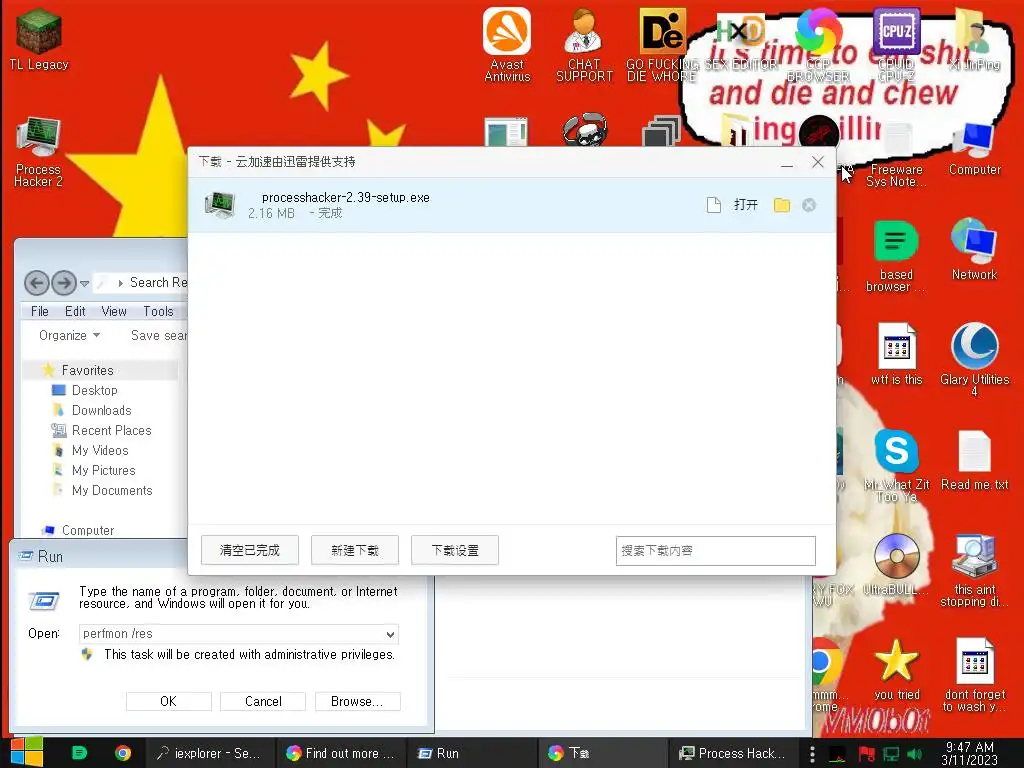Viewport: 1024px width, 768px height.
Task: Select the Network desktop icon
Action: [974, 249]
